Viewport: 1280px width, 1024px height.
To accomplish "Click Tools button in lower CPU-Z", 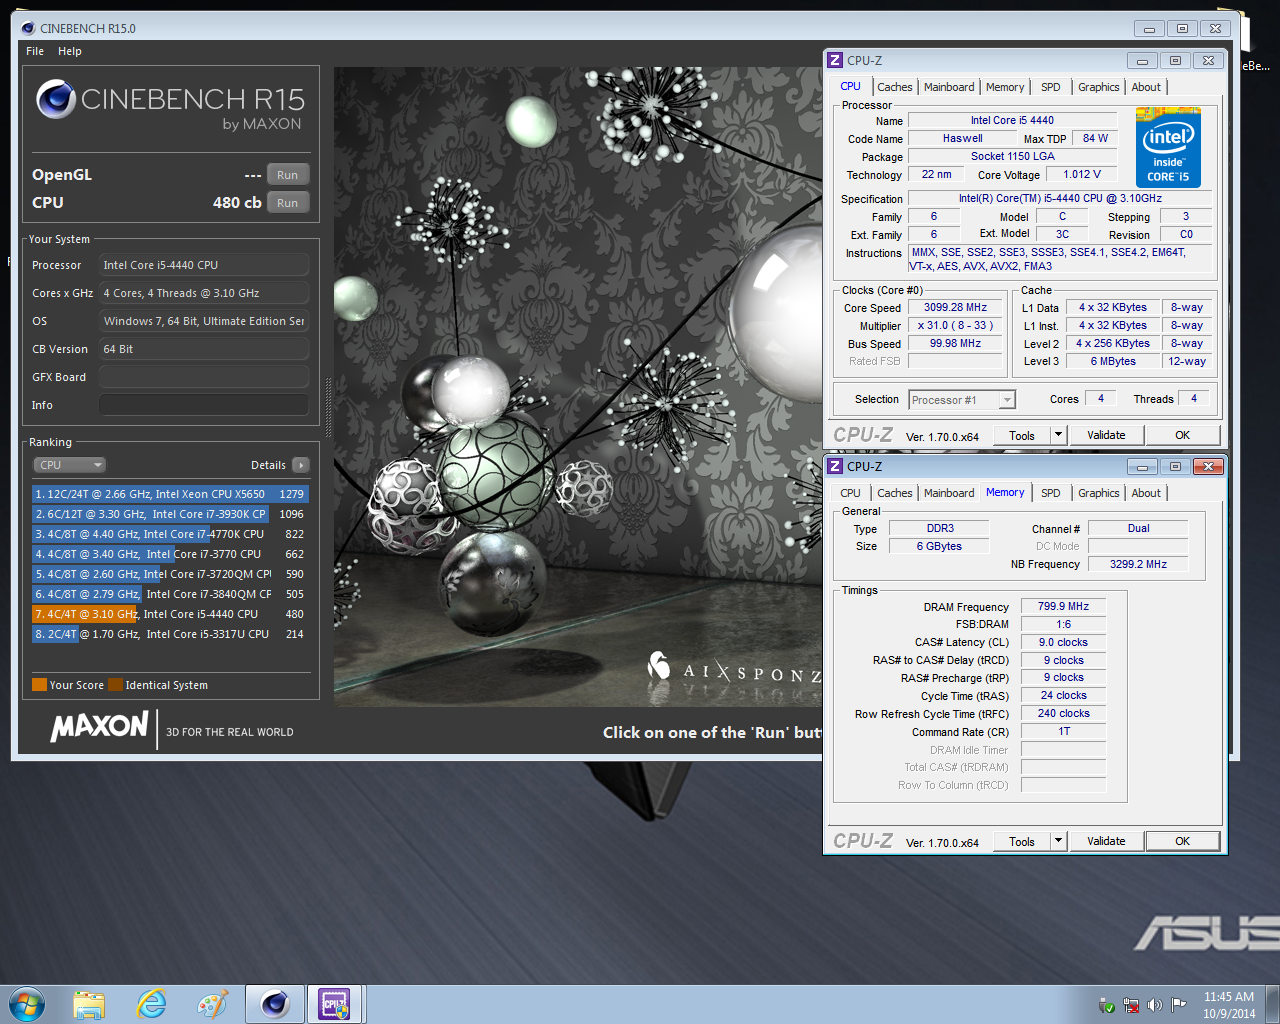I will (1022, 841).
